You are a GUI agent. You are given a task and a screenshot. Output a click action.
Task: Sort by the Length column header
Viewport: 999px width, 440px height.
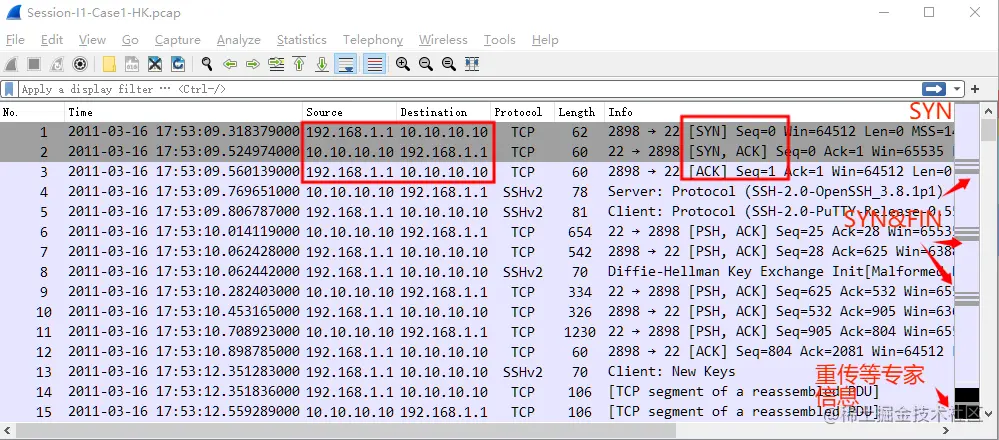(579, 112)
